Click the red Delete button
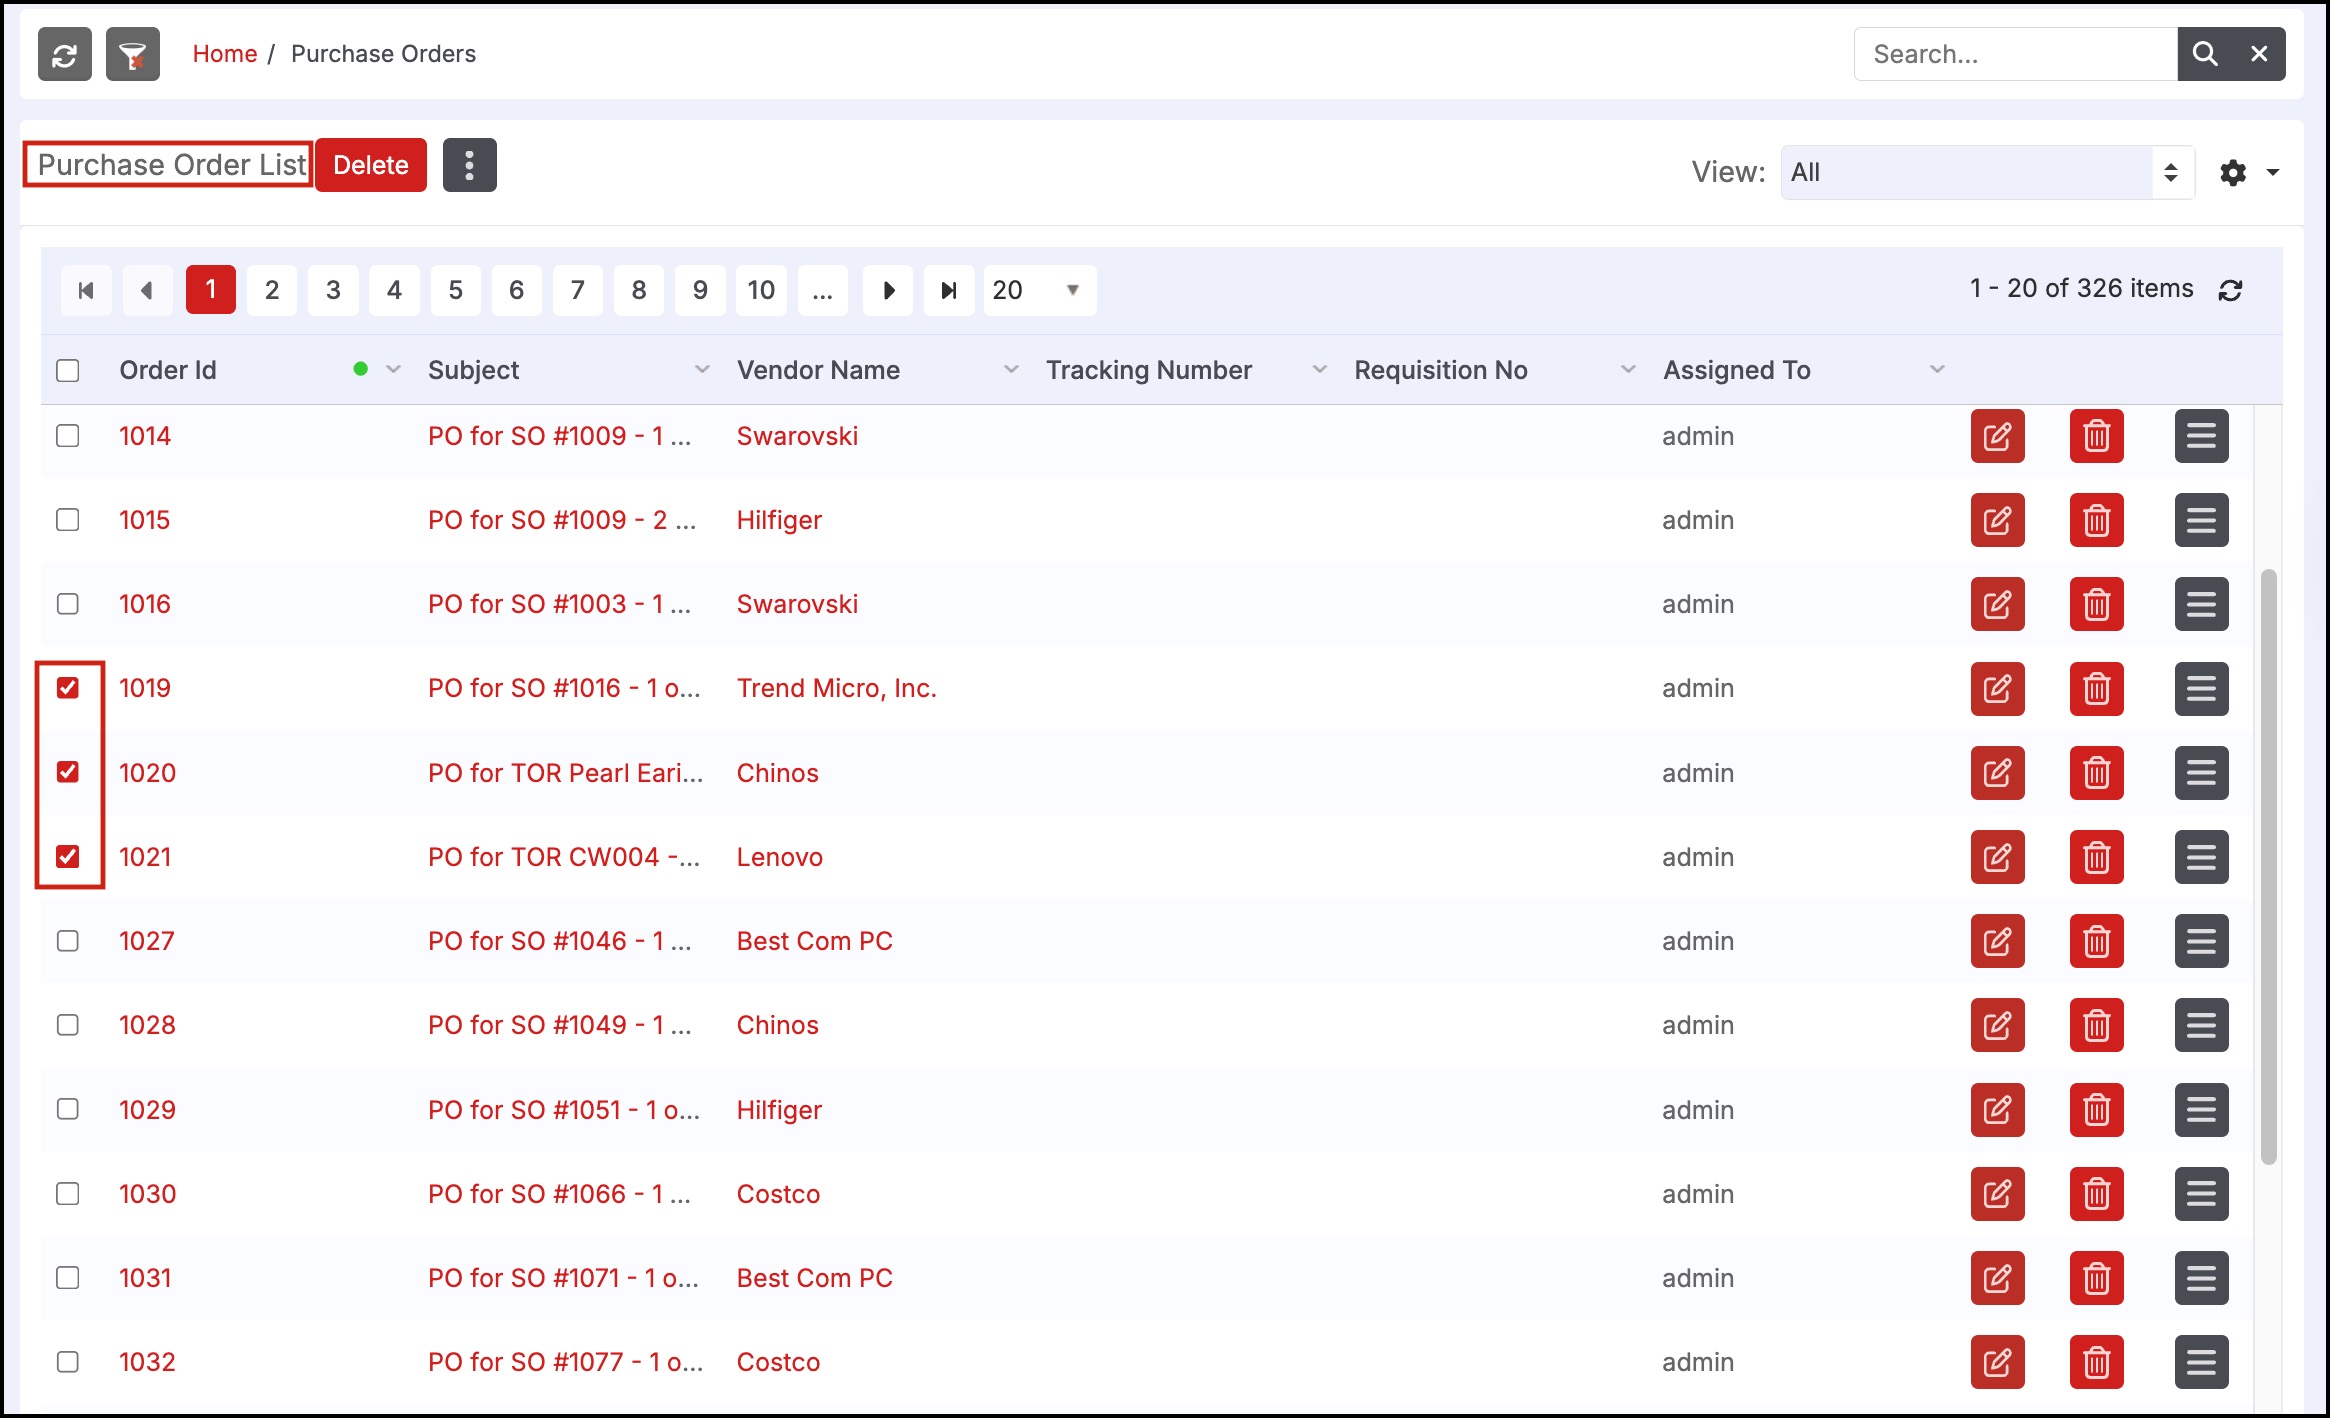2330x1418 pixels. tap(370, 165)
